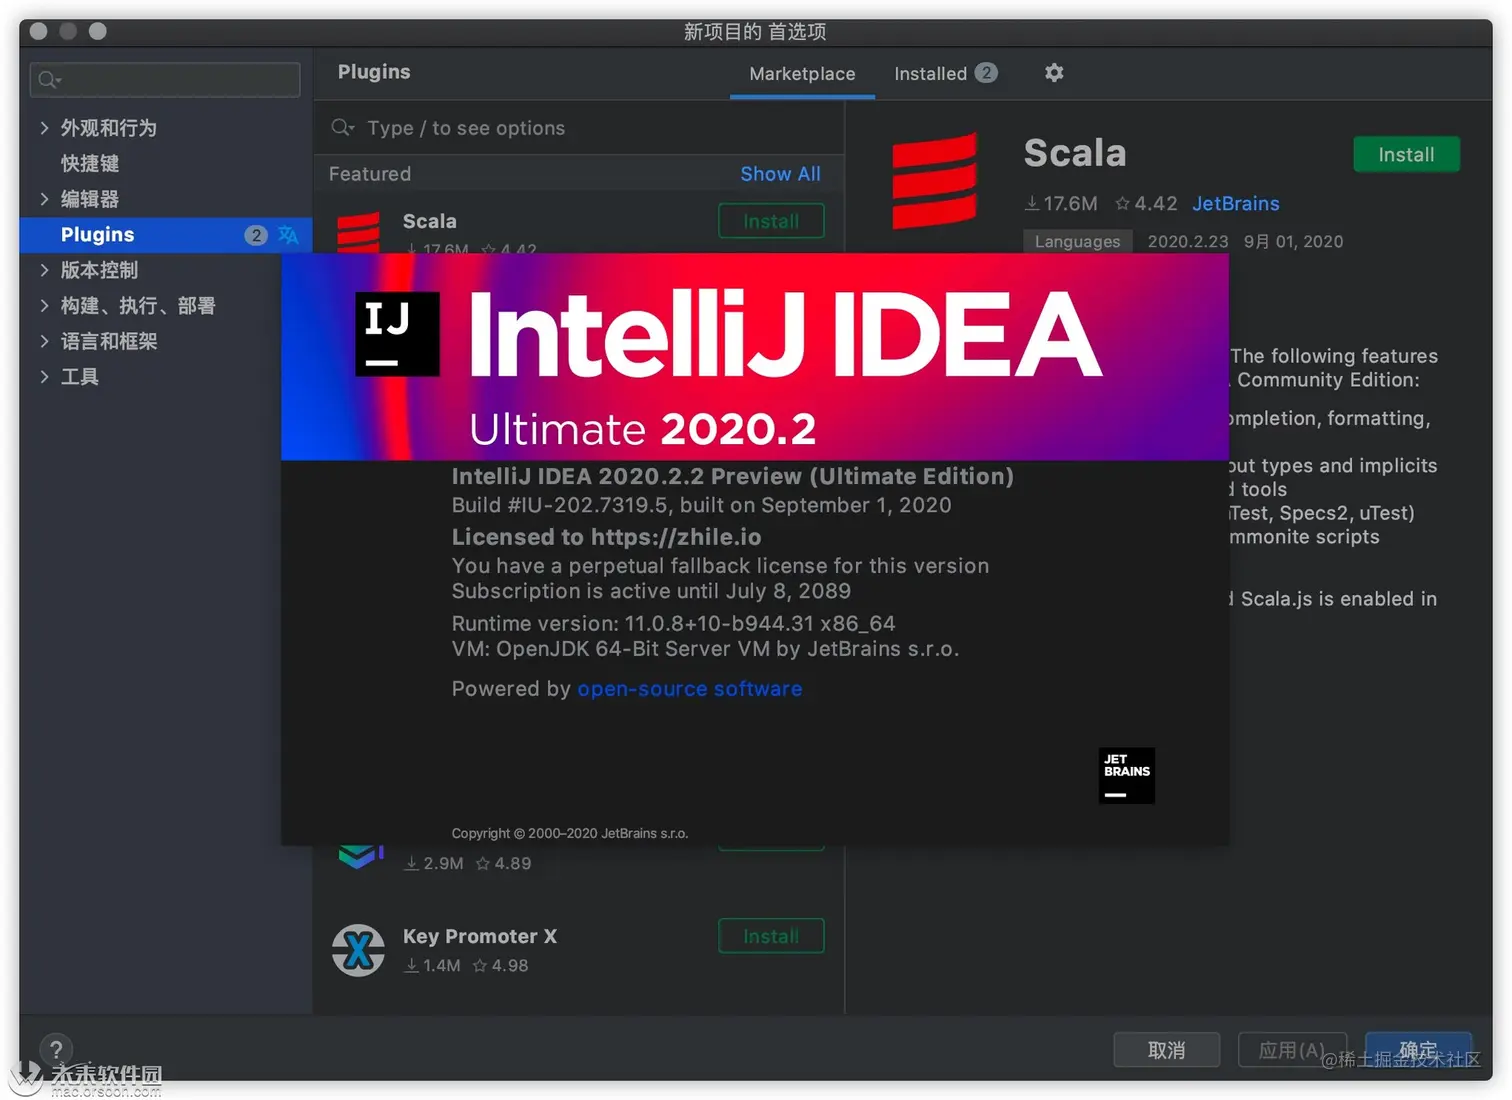
Task: Click the 应用(A) apply button
Action: tap(1292, 1050)
